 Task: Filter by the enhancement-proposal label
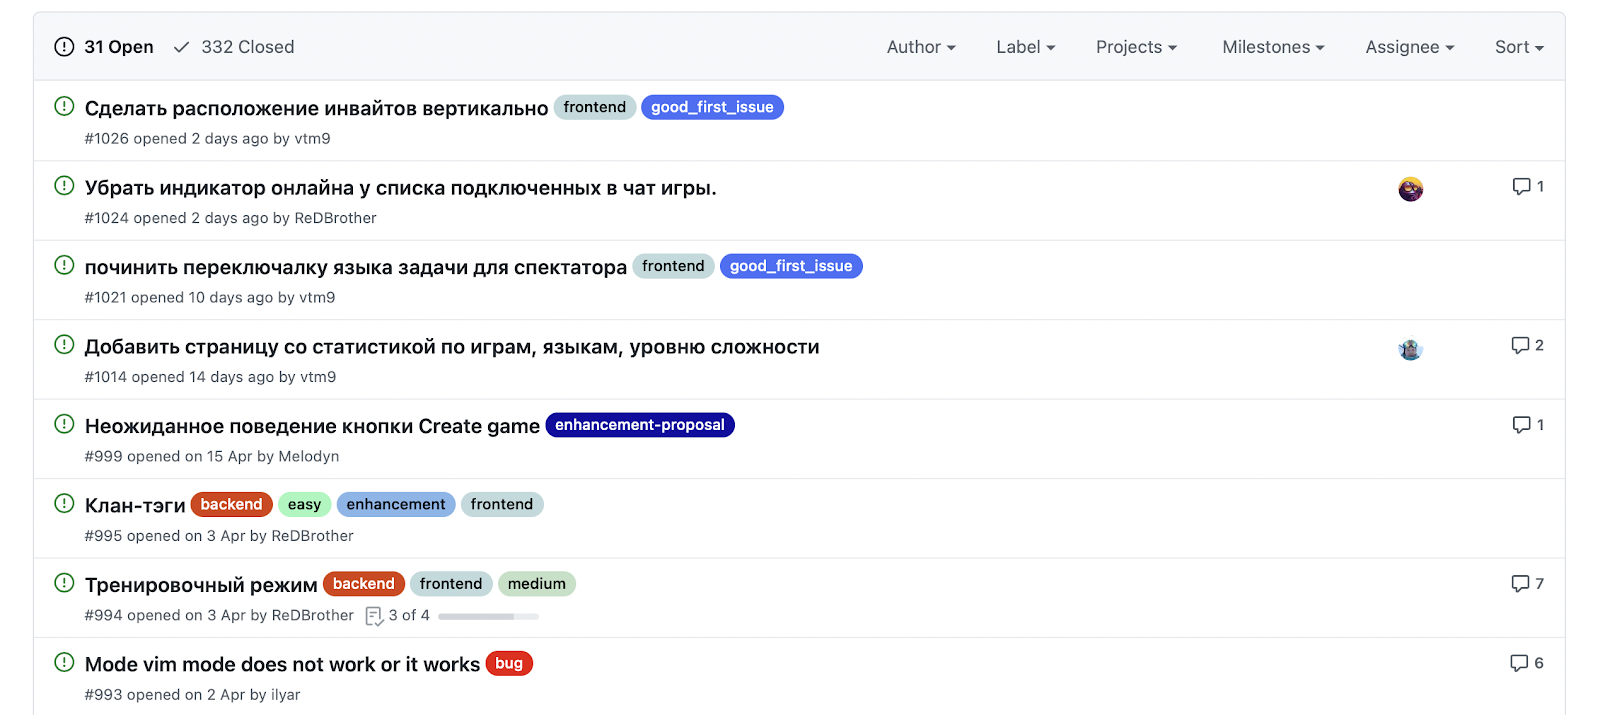pyautogui.click(x=639, y=425)
